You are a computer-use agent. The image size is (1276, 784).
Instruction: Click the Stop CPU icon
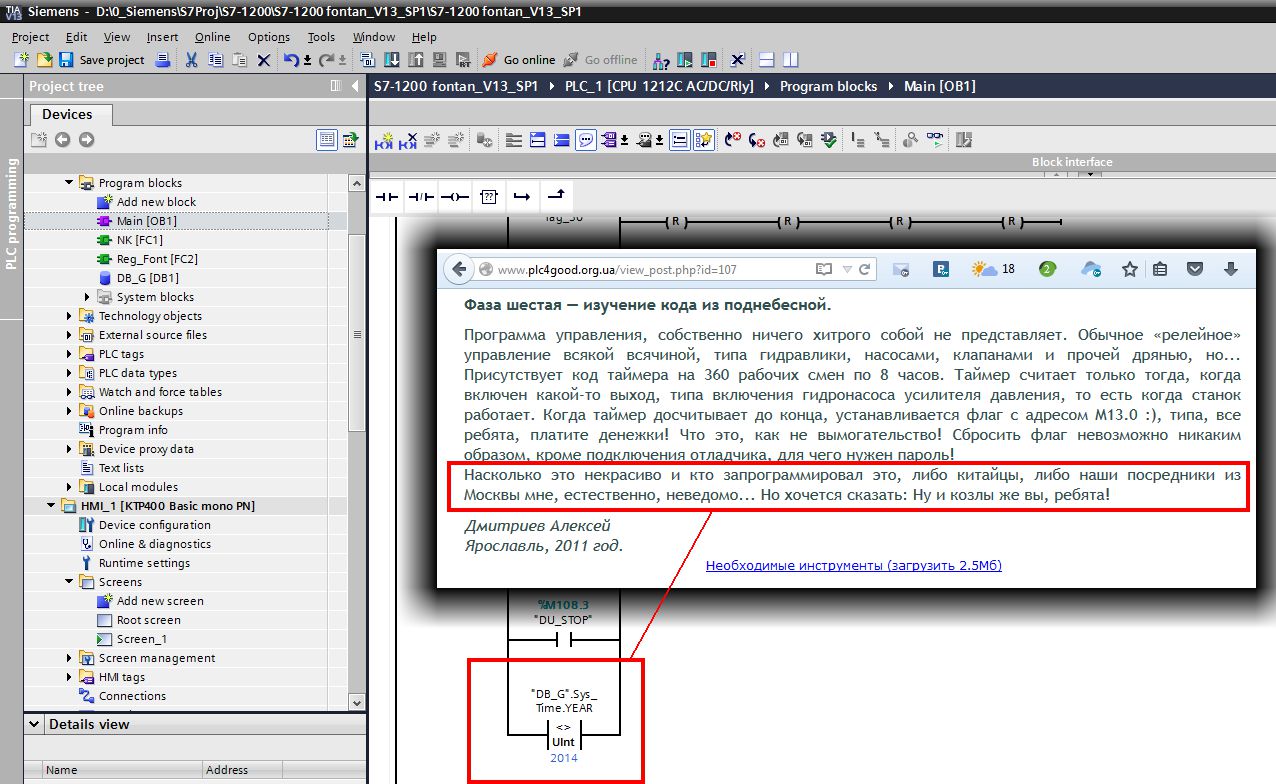[709, 60]
